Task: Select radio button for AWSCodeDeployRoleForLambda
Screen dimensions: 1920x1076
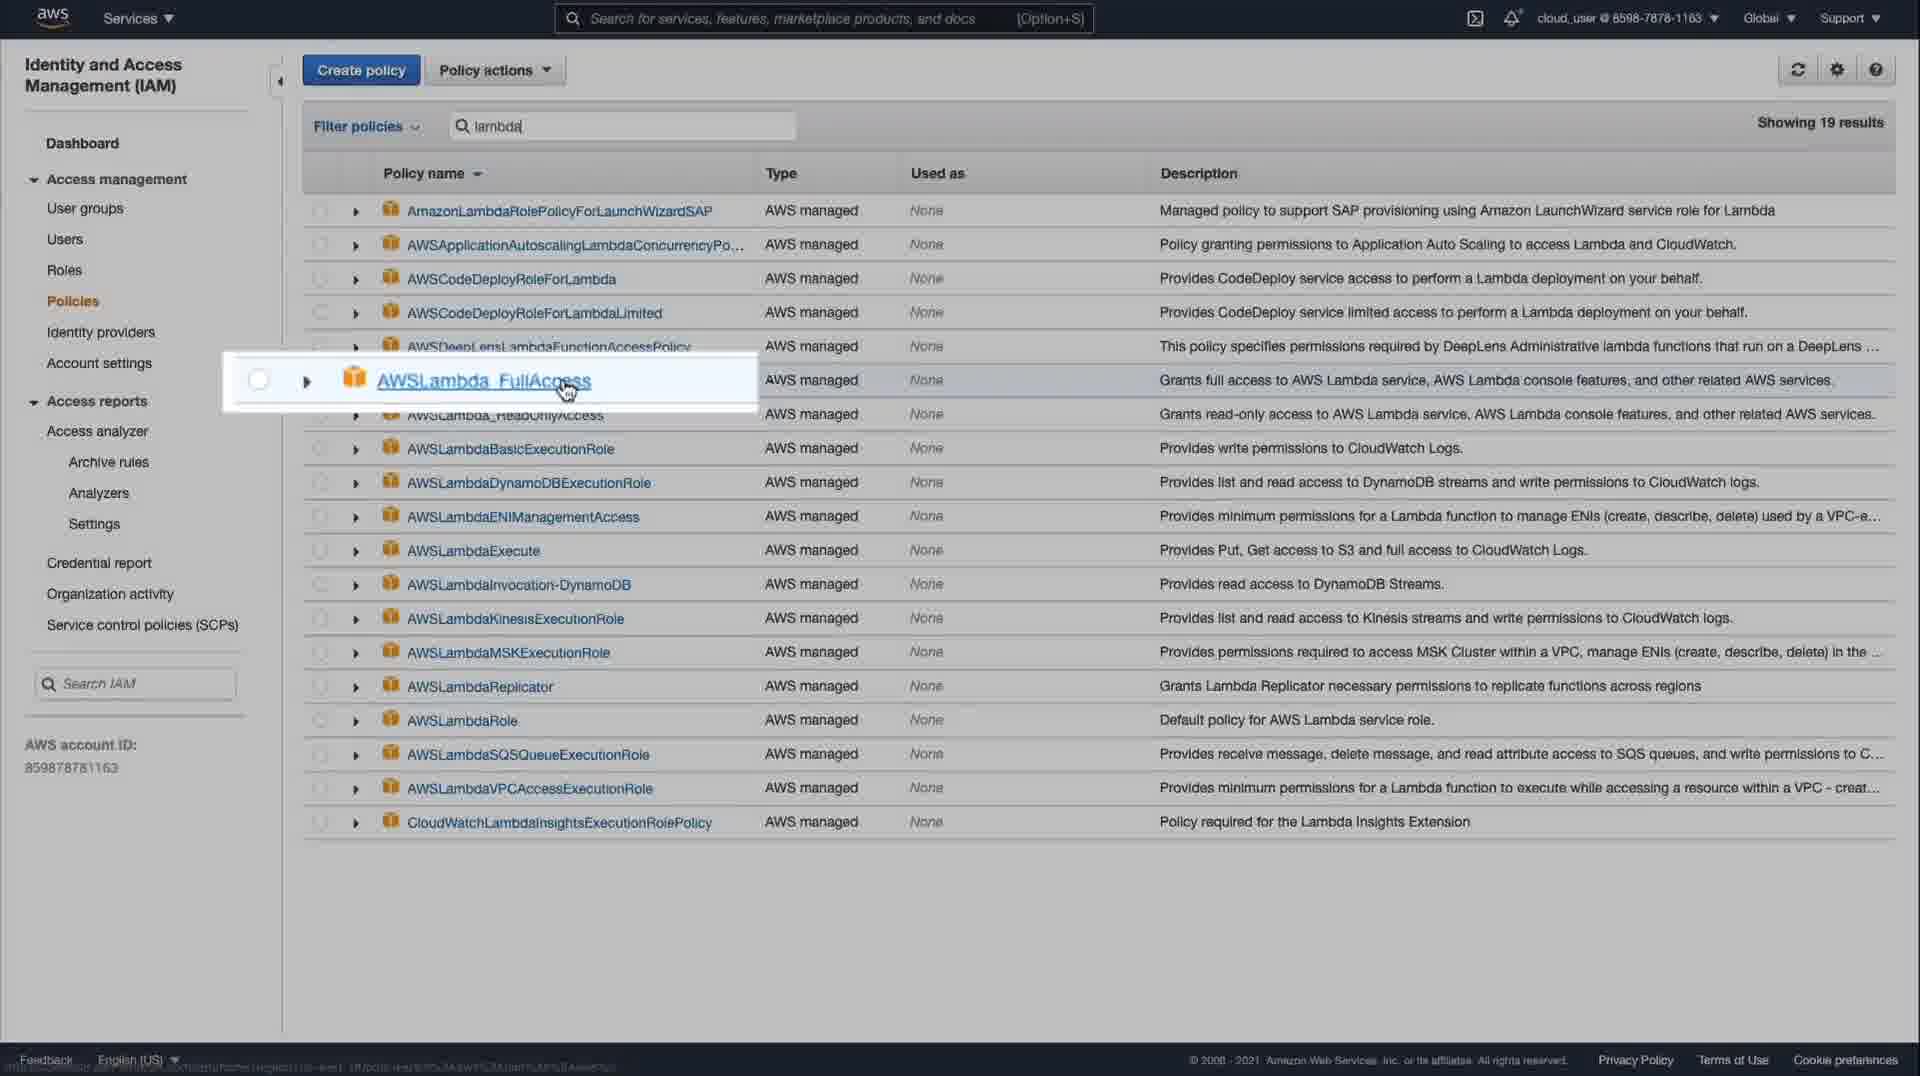Action: (320, 279)
